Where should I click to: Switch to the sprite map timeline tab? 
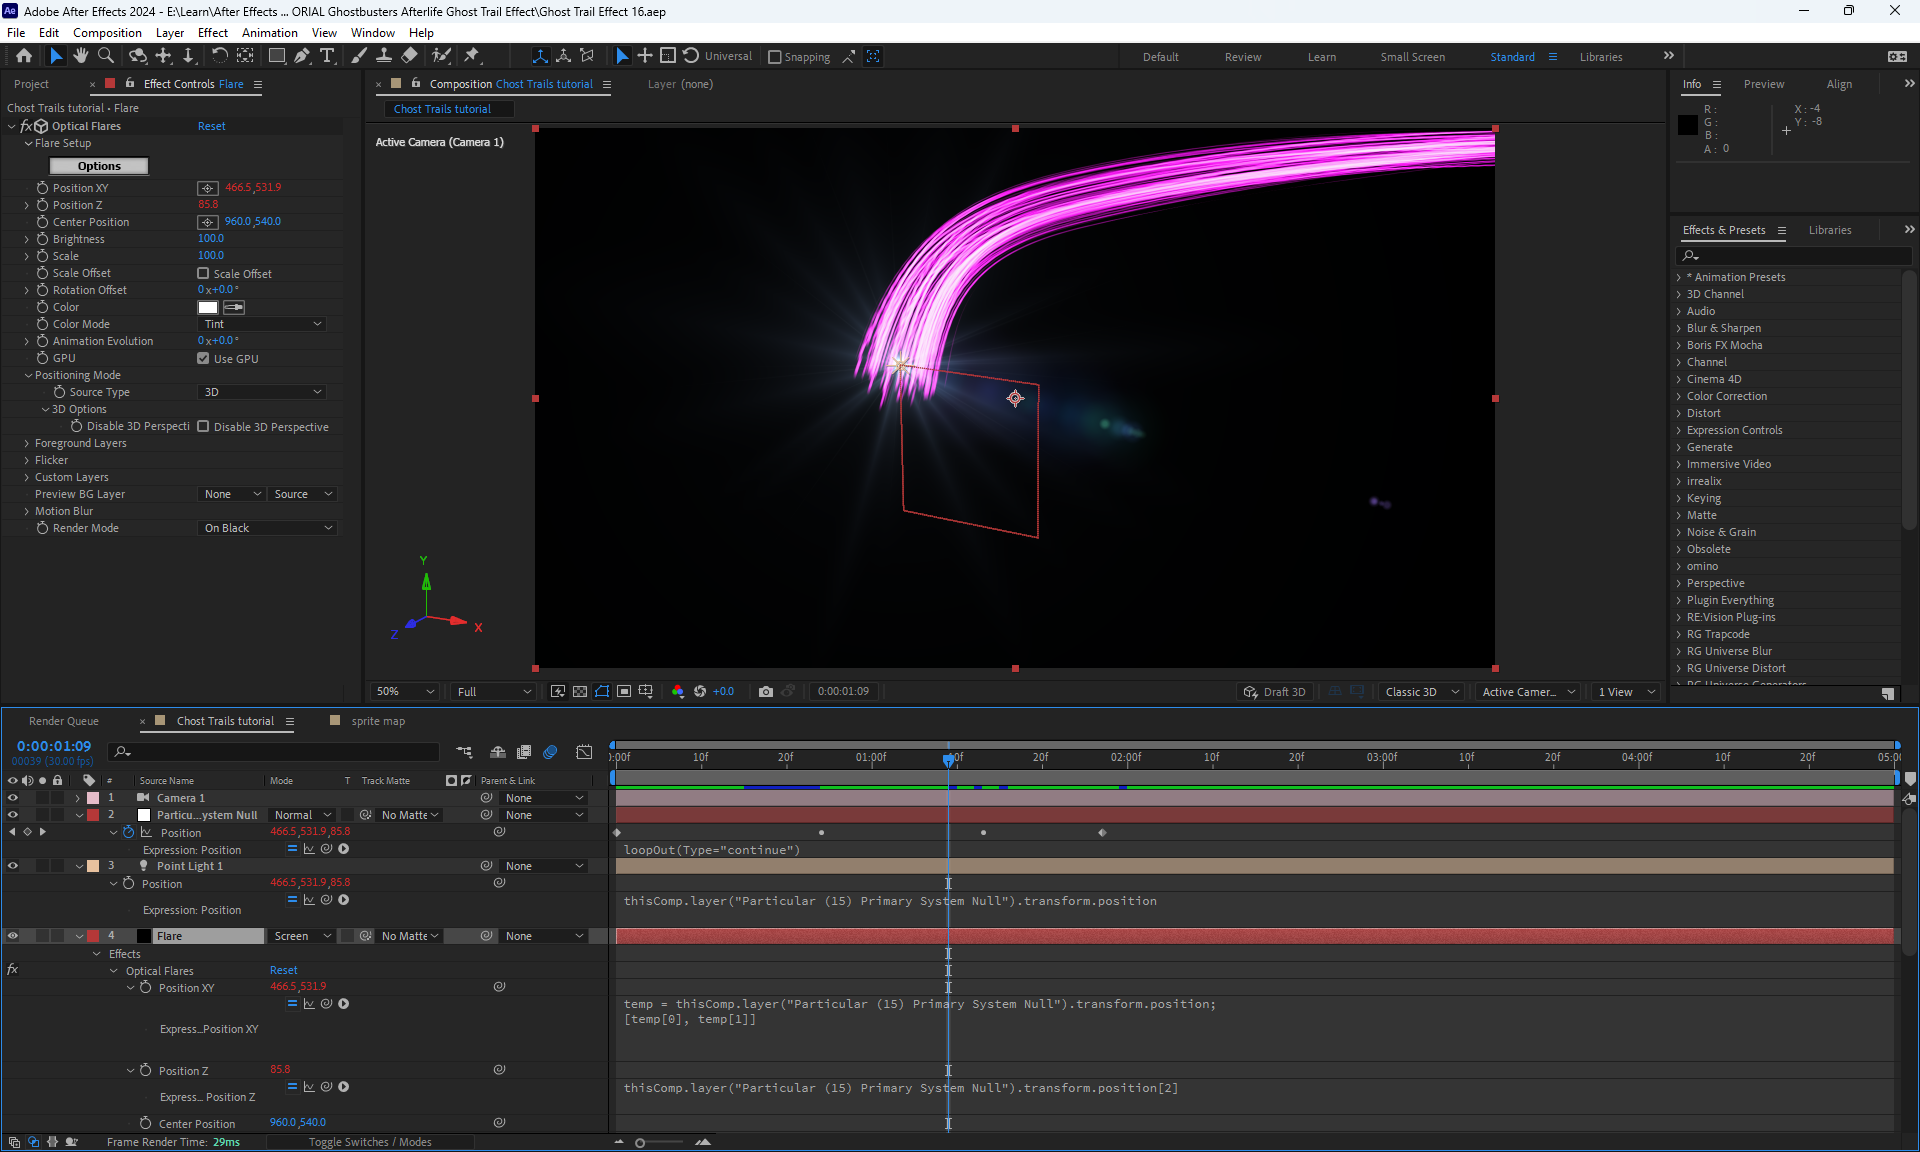(x=378, y=721)
